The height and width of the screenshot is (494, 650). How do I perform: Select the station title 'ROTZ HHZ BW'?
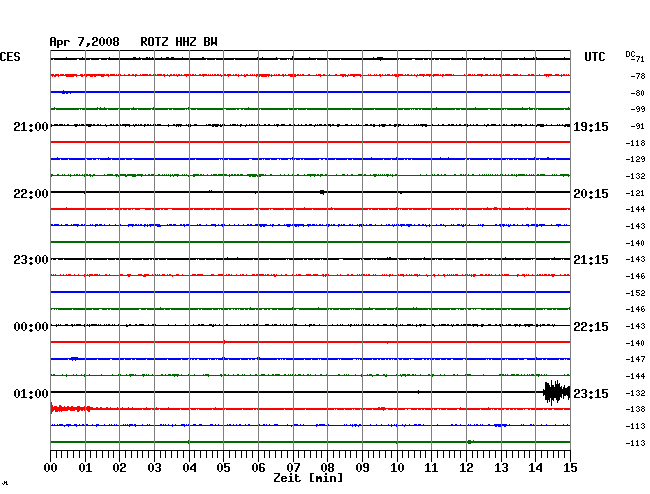pyautogui.click(x=179, y=42)
